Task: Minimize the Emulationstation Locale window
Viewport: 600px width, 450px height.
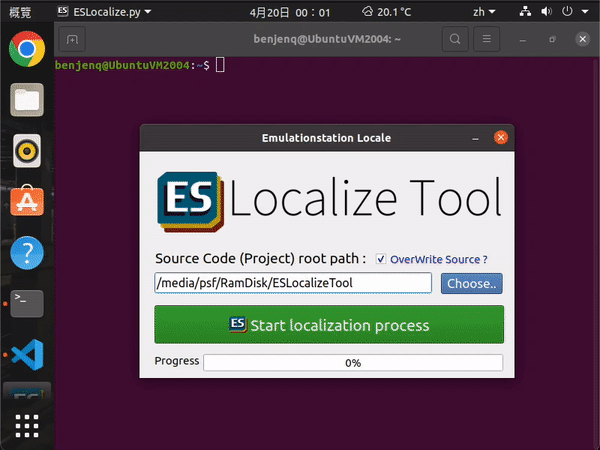Action: (475, 139)
